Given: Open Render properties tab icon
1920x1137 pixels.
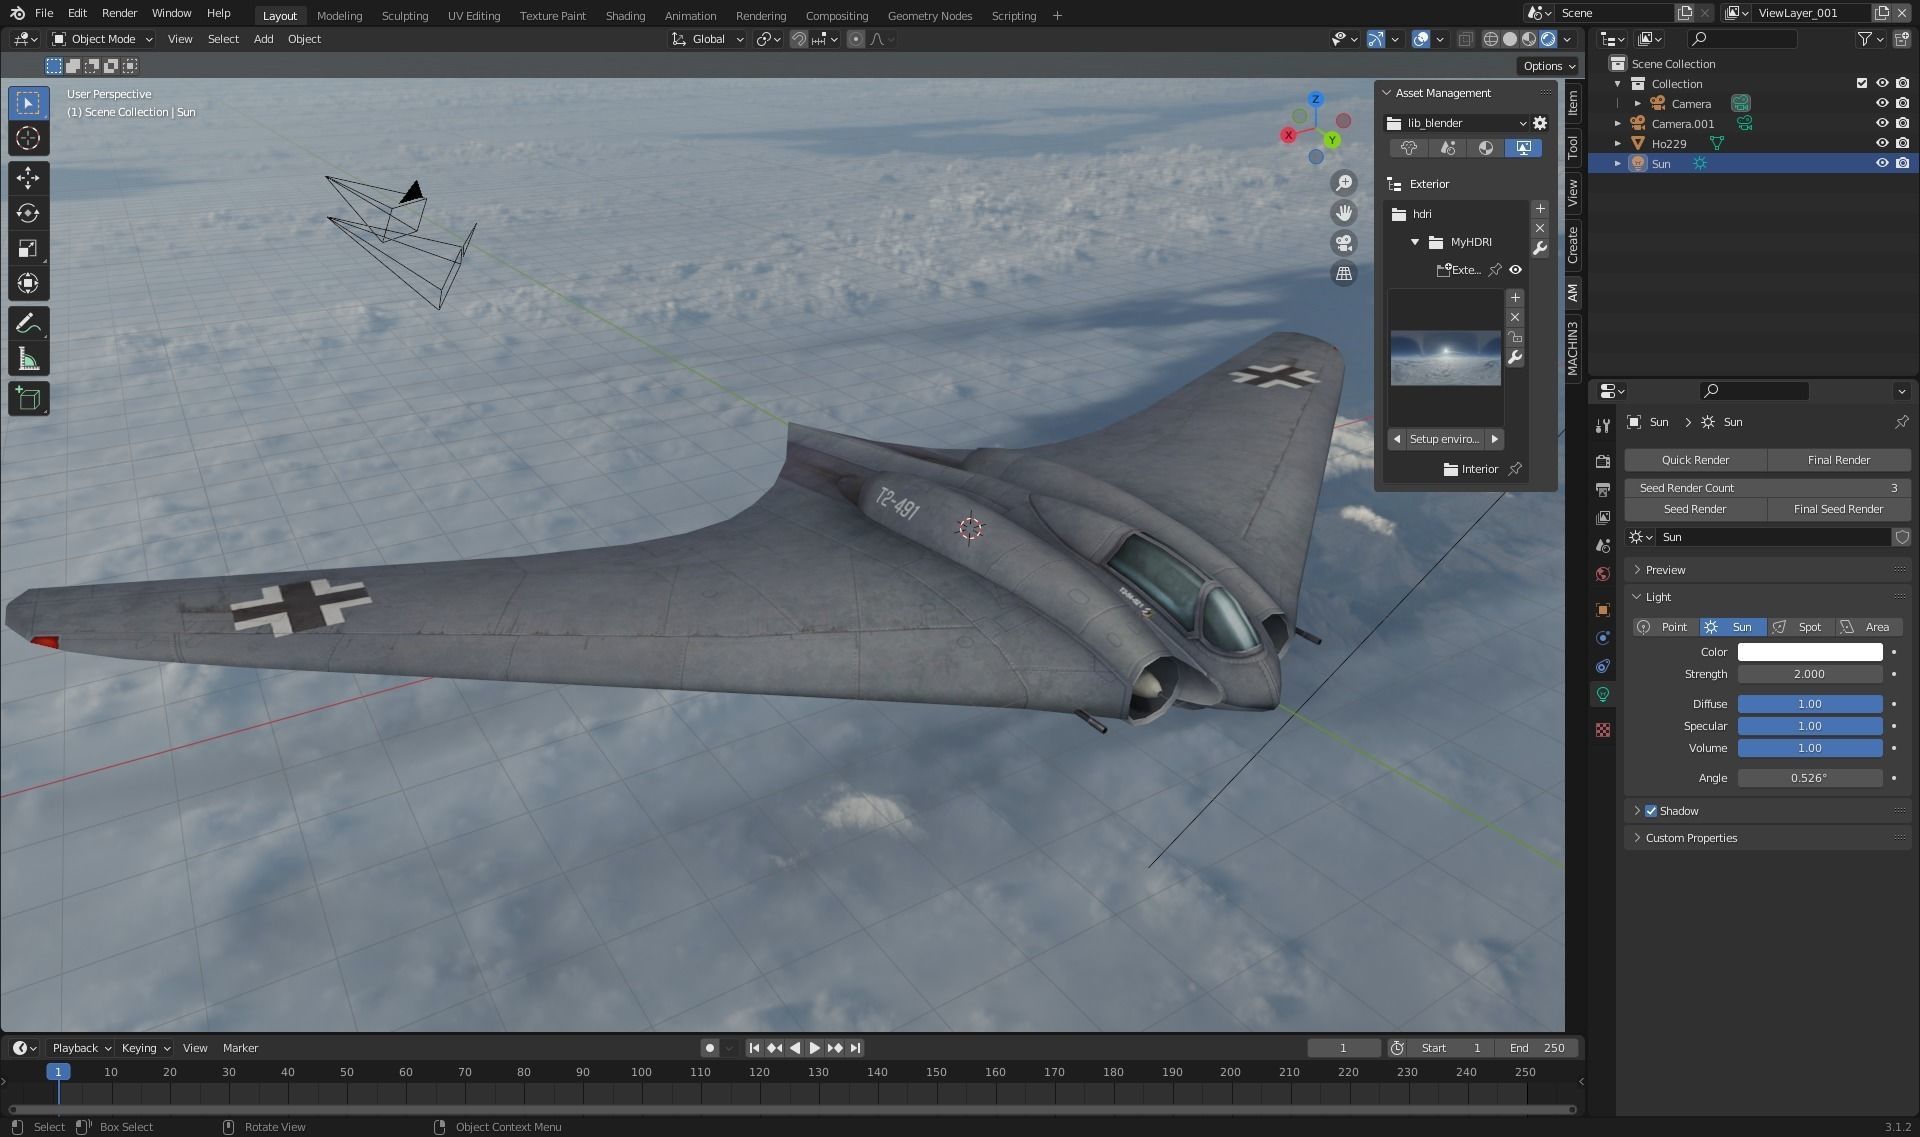Looking at the screenshot, I should coord(1603,462).
